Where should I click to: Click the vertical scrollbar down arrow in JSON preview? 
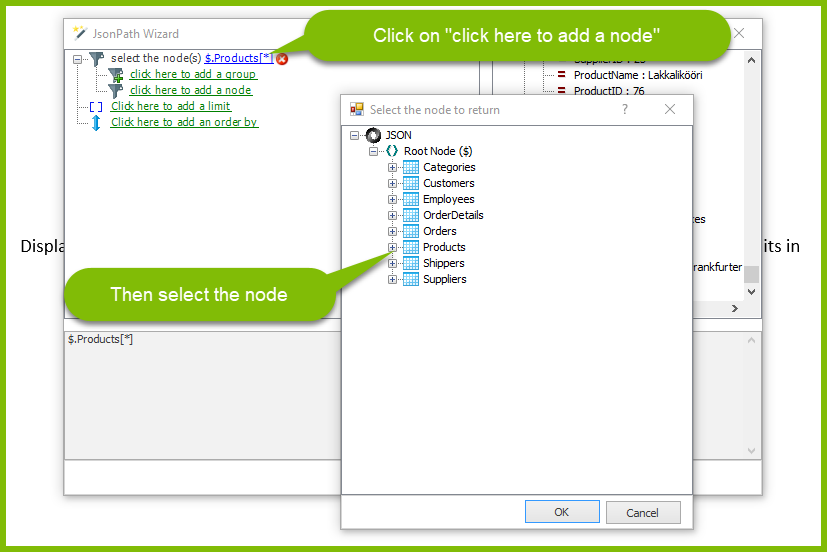[752, 292]
